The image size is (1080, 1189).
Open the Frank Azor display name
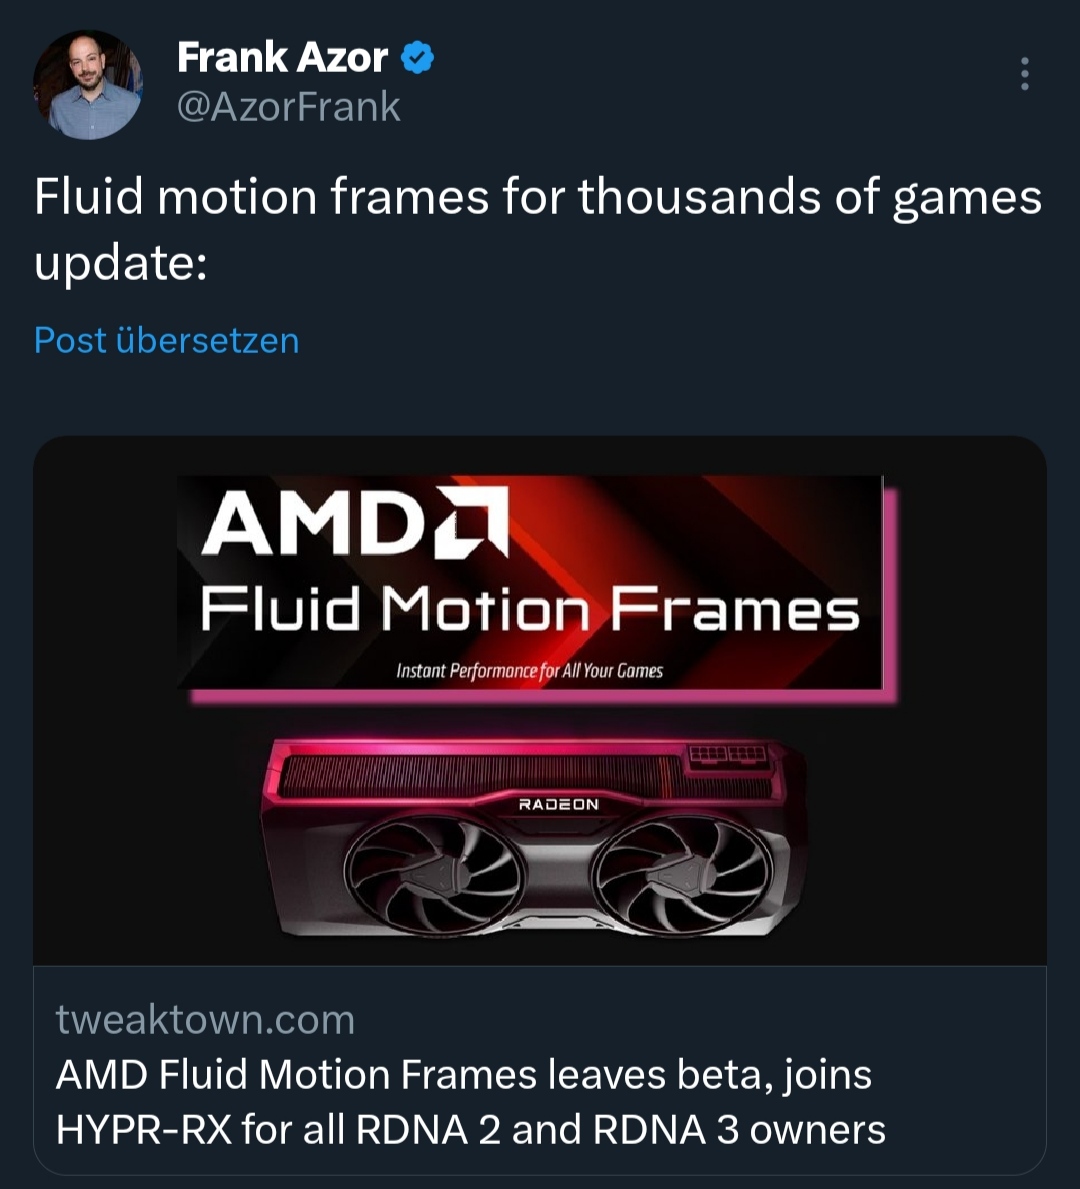coord(282,58)
